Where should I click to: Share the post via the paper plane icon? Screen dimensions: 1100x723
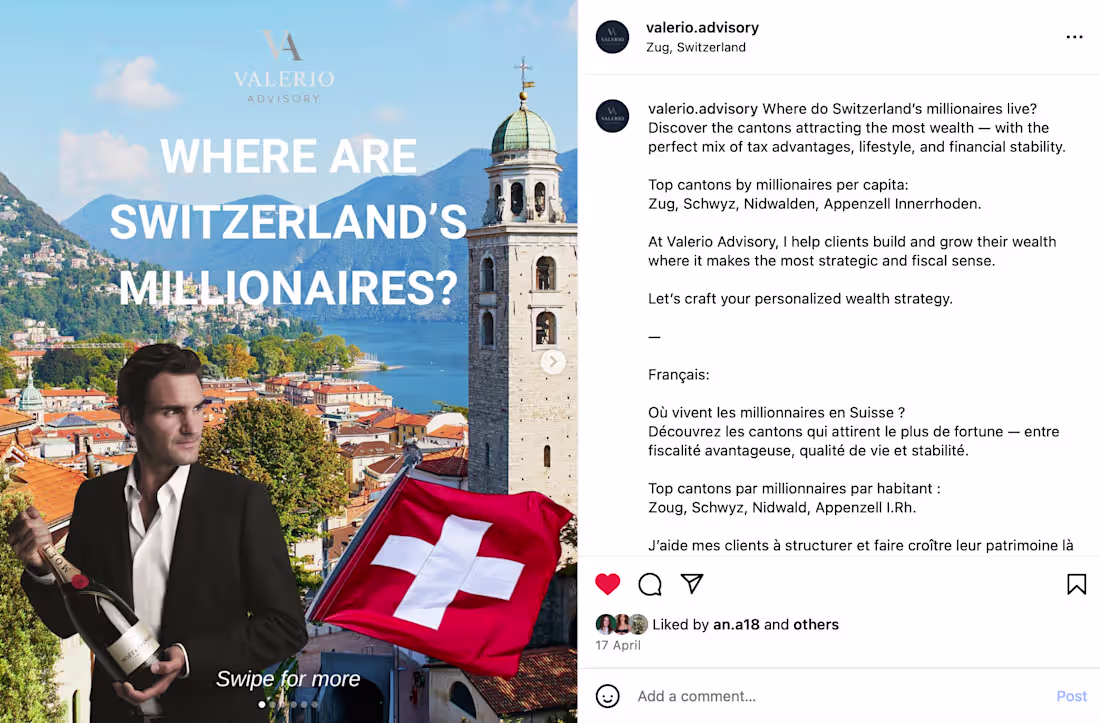[x=692, y=584]
